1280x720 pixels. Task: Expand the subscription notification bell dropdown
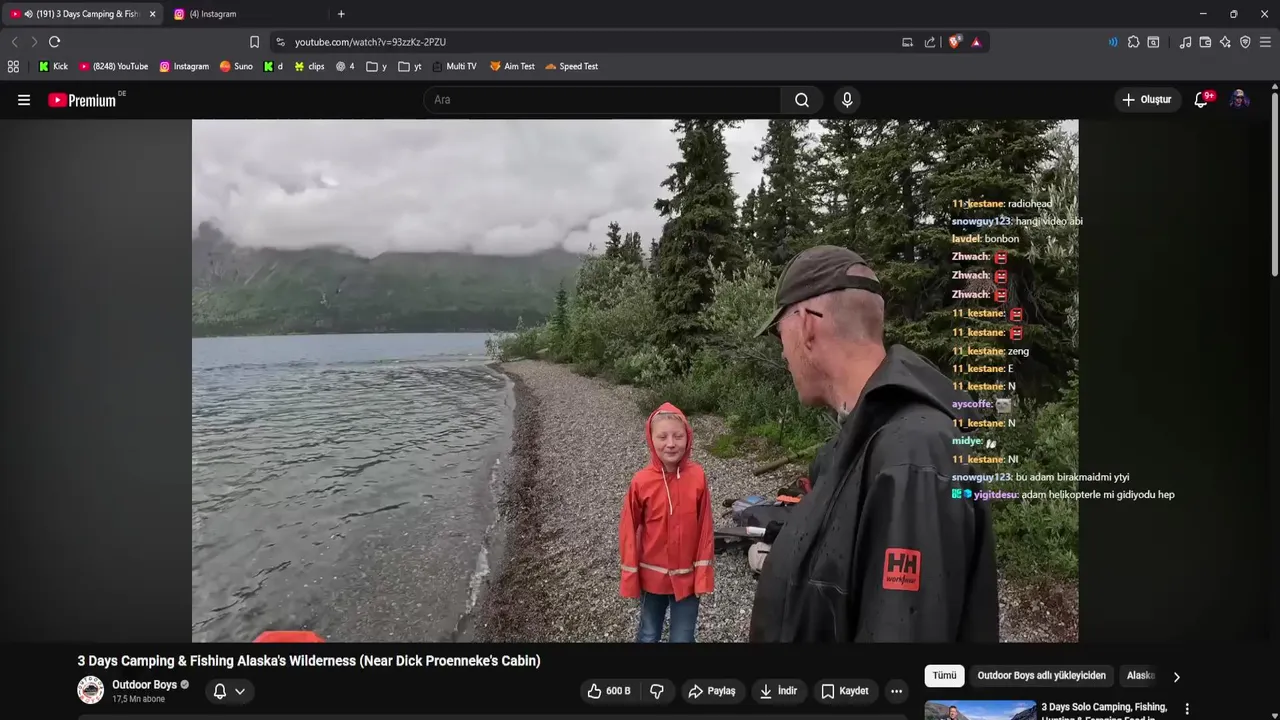pyautogui.click(x=229, y=691)
